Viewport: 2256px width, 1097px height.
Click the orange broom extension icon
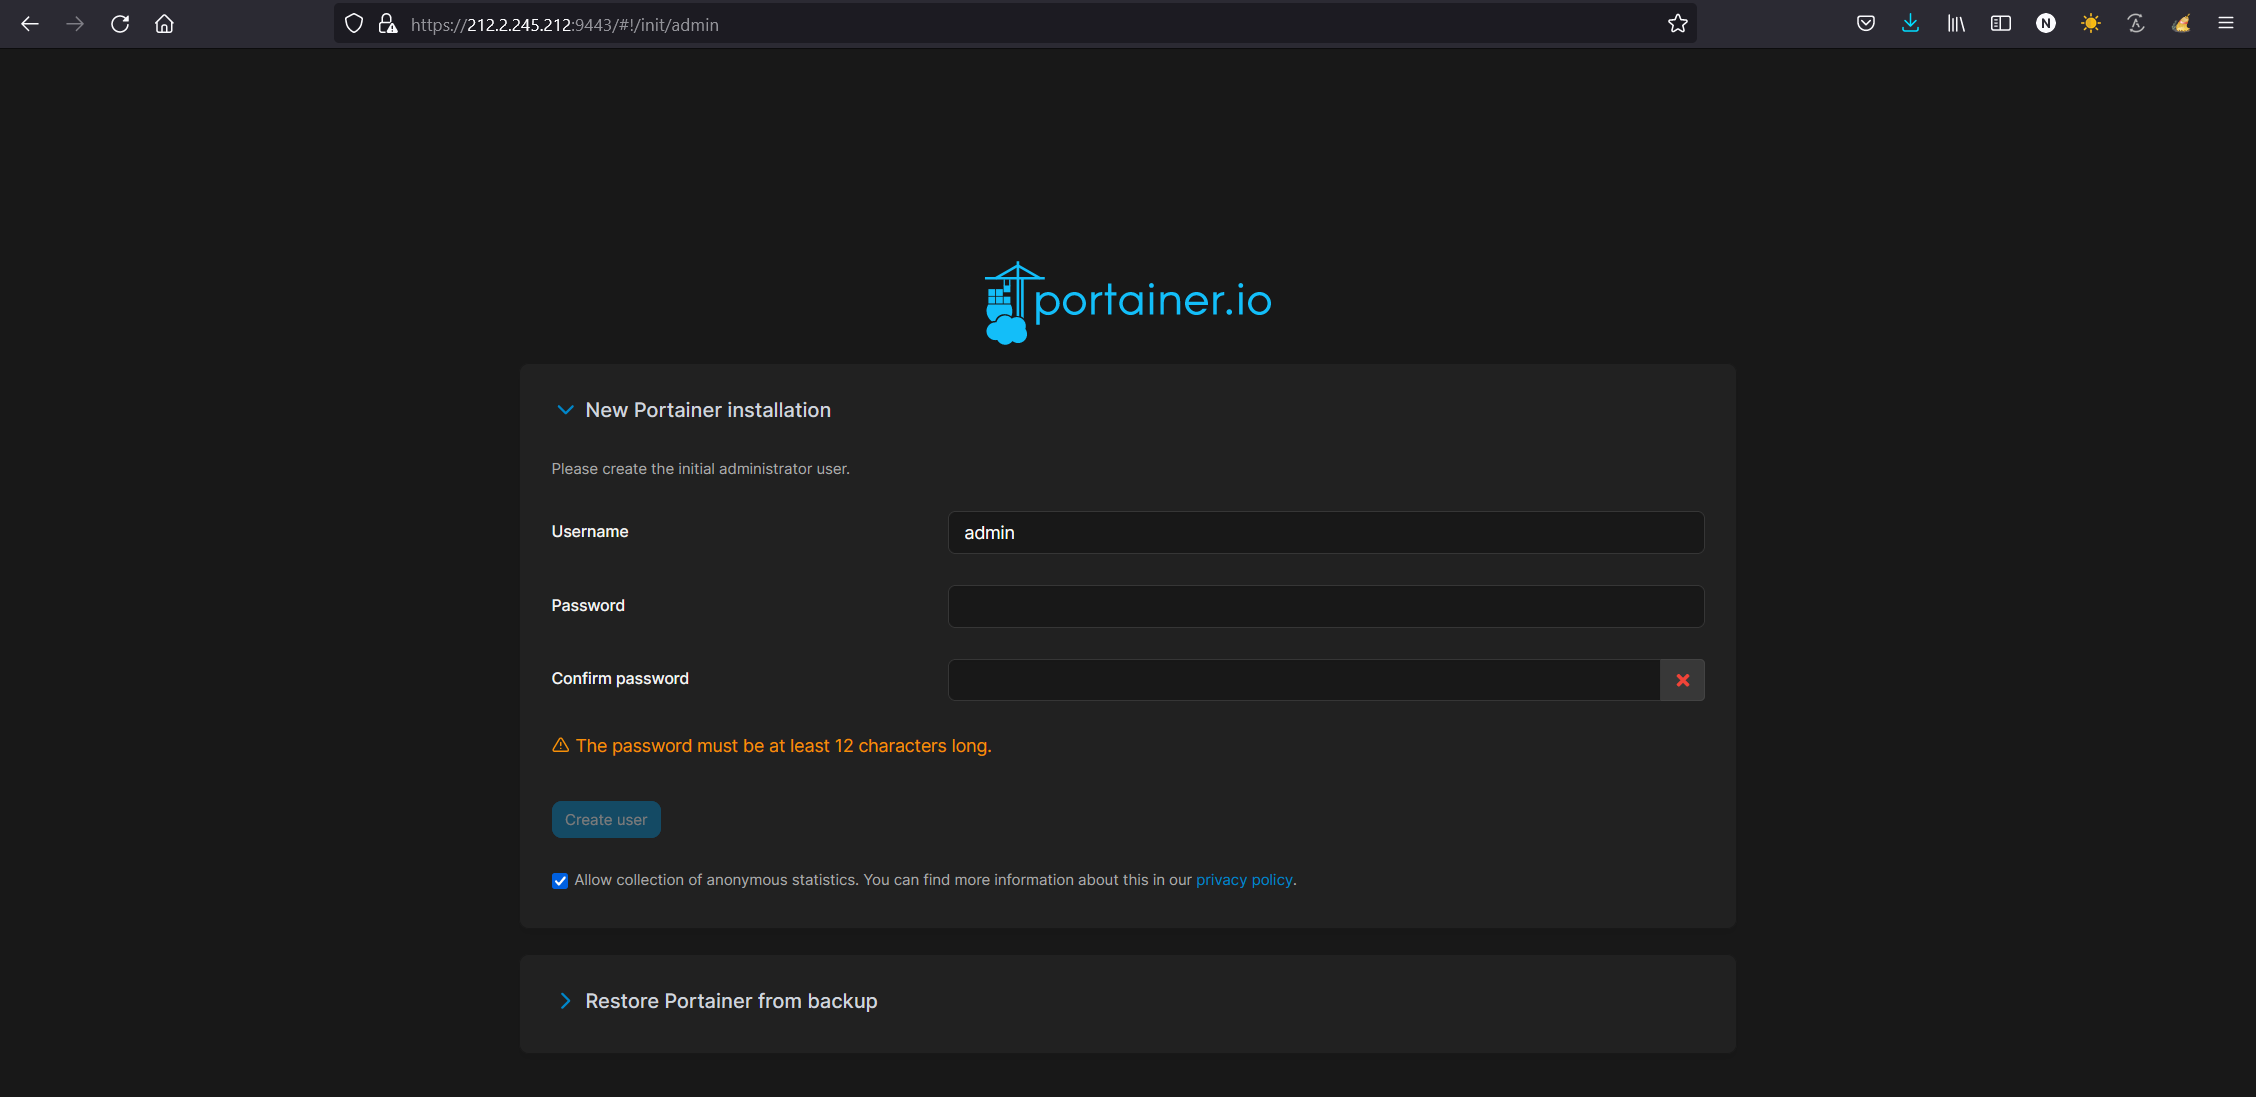tap(2181, 24)
